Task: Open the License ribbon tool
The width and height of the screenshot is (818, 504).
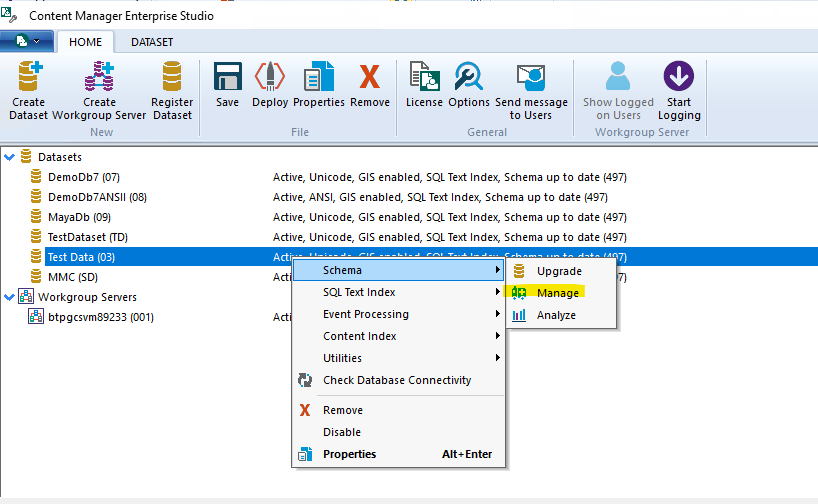Action: click(424, 76)
